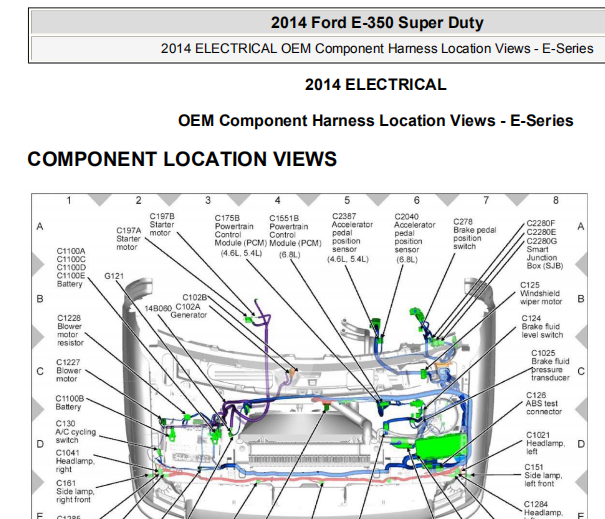Click the 'G121' ground label
Screen dimensions: 605x519
click(114, 276)
